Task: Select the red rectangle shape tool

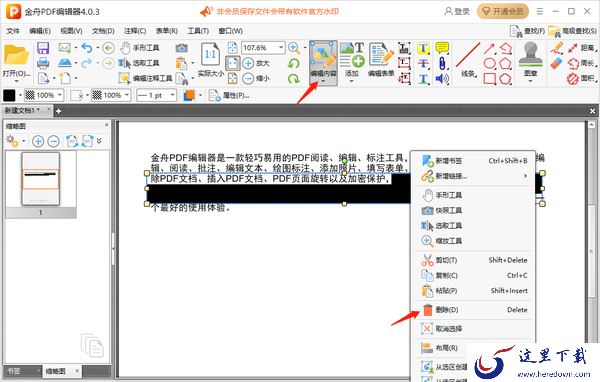Action: (490, 78)
